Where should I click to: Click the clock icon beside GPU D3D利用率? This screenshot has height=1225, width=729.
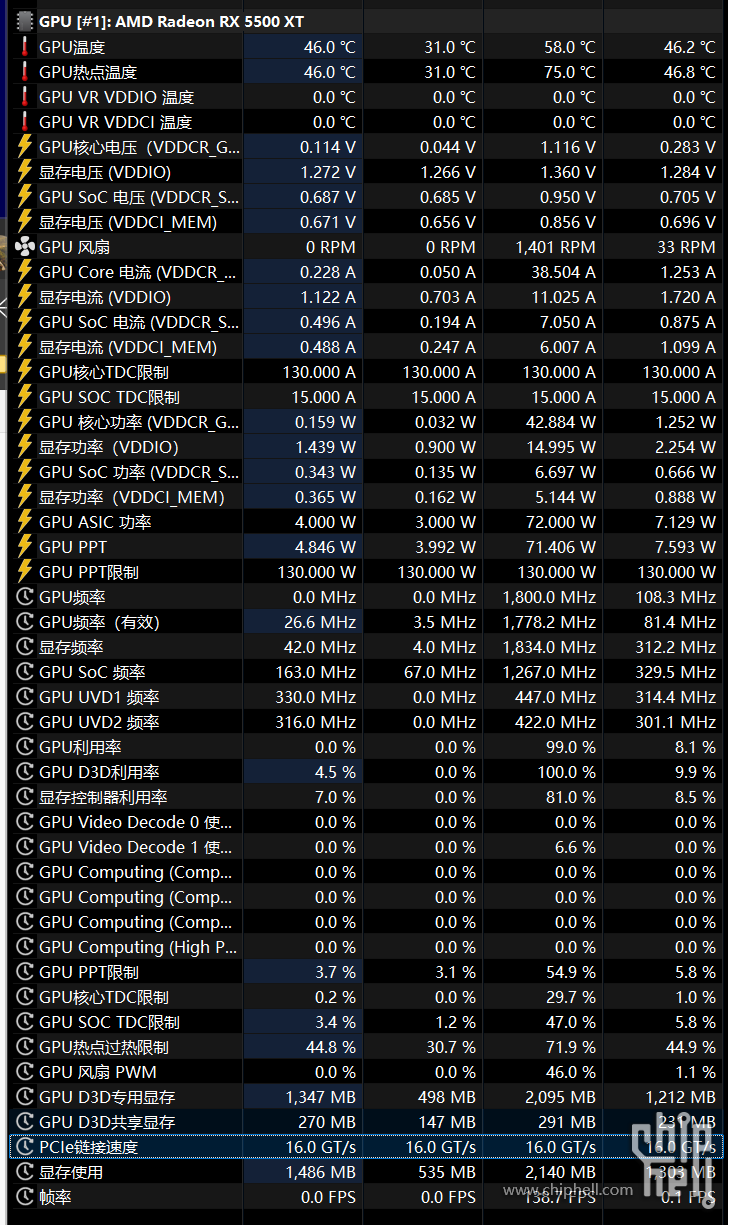point(25,771)
